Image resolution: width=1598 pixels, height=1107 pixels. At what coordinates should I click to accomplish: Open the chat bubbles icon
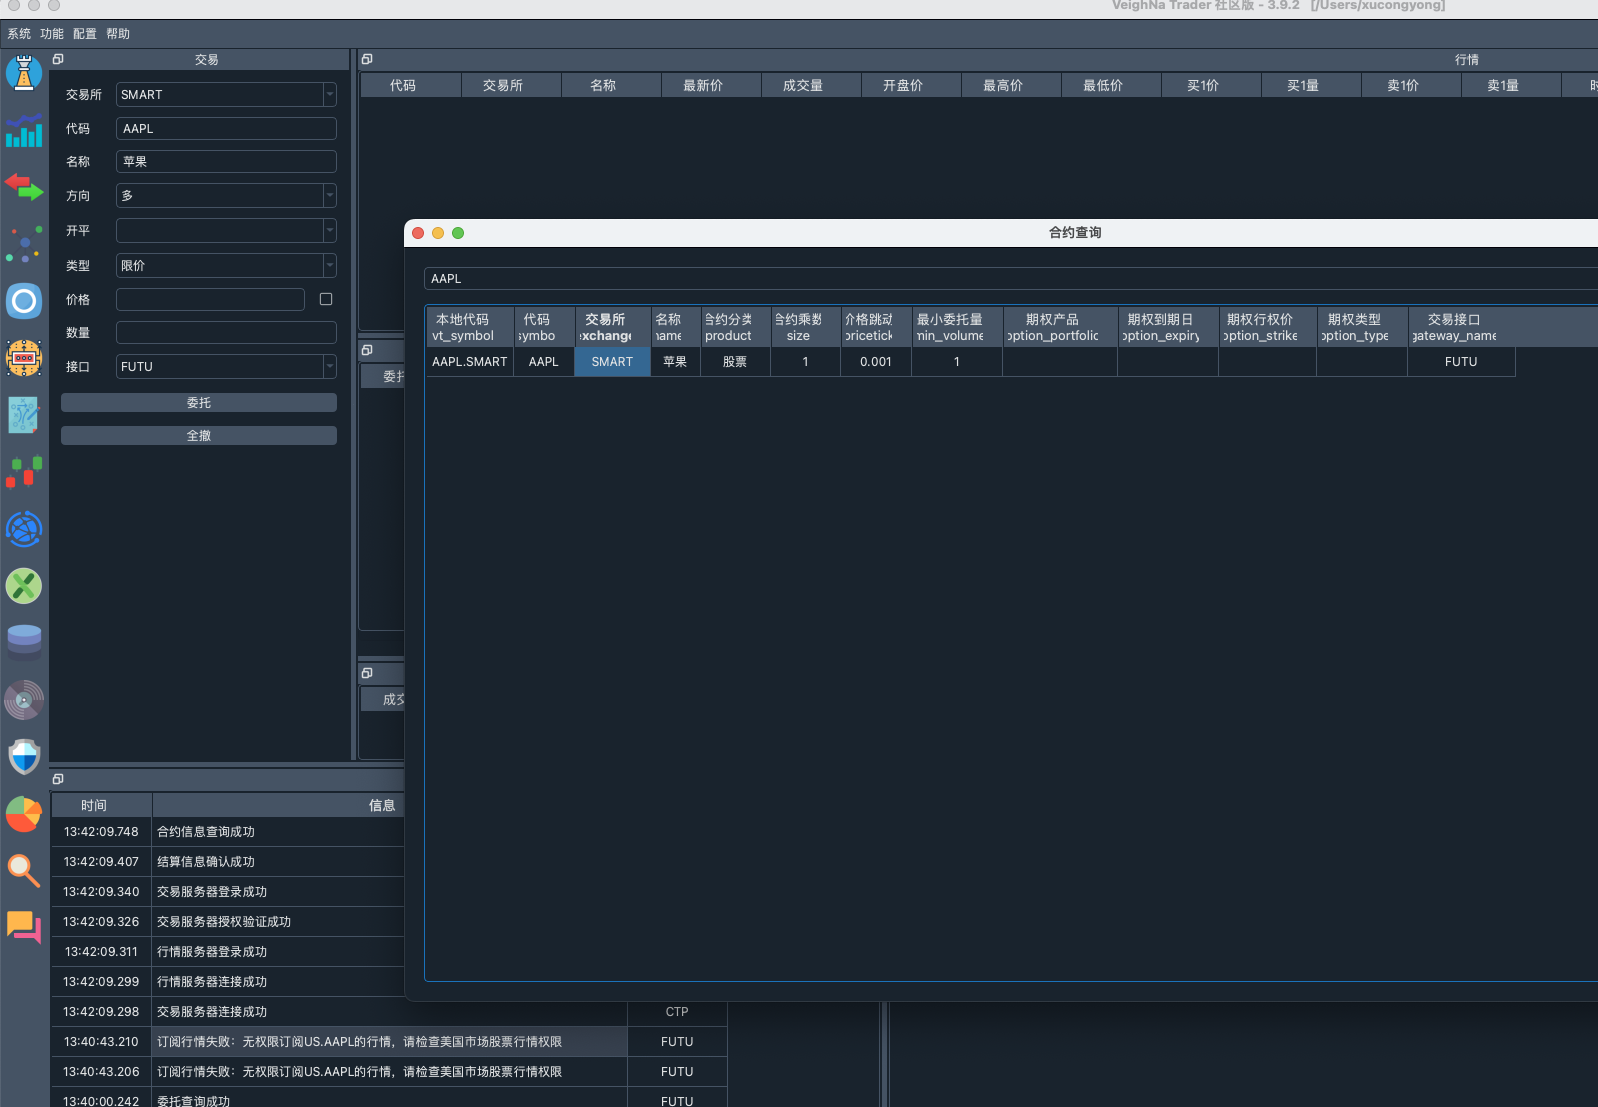tap(24, 928)
